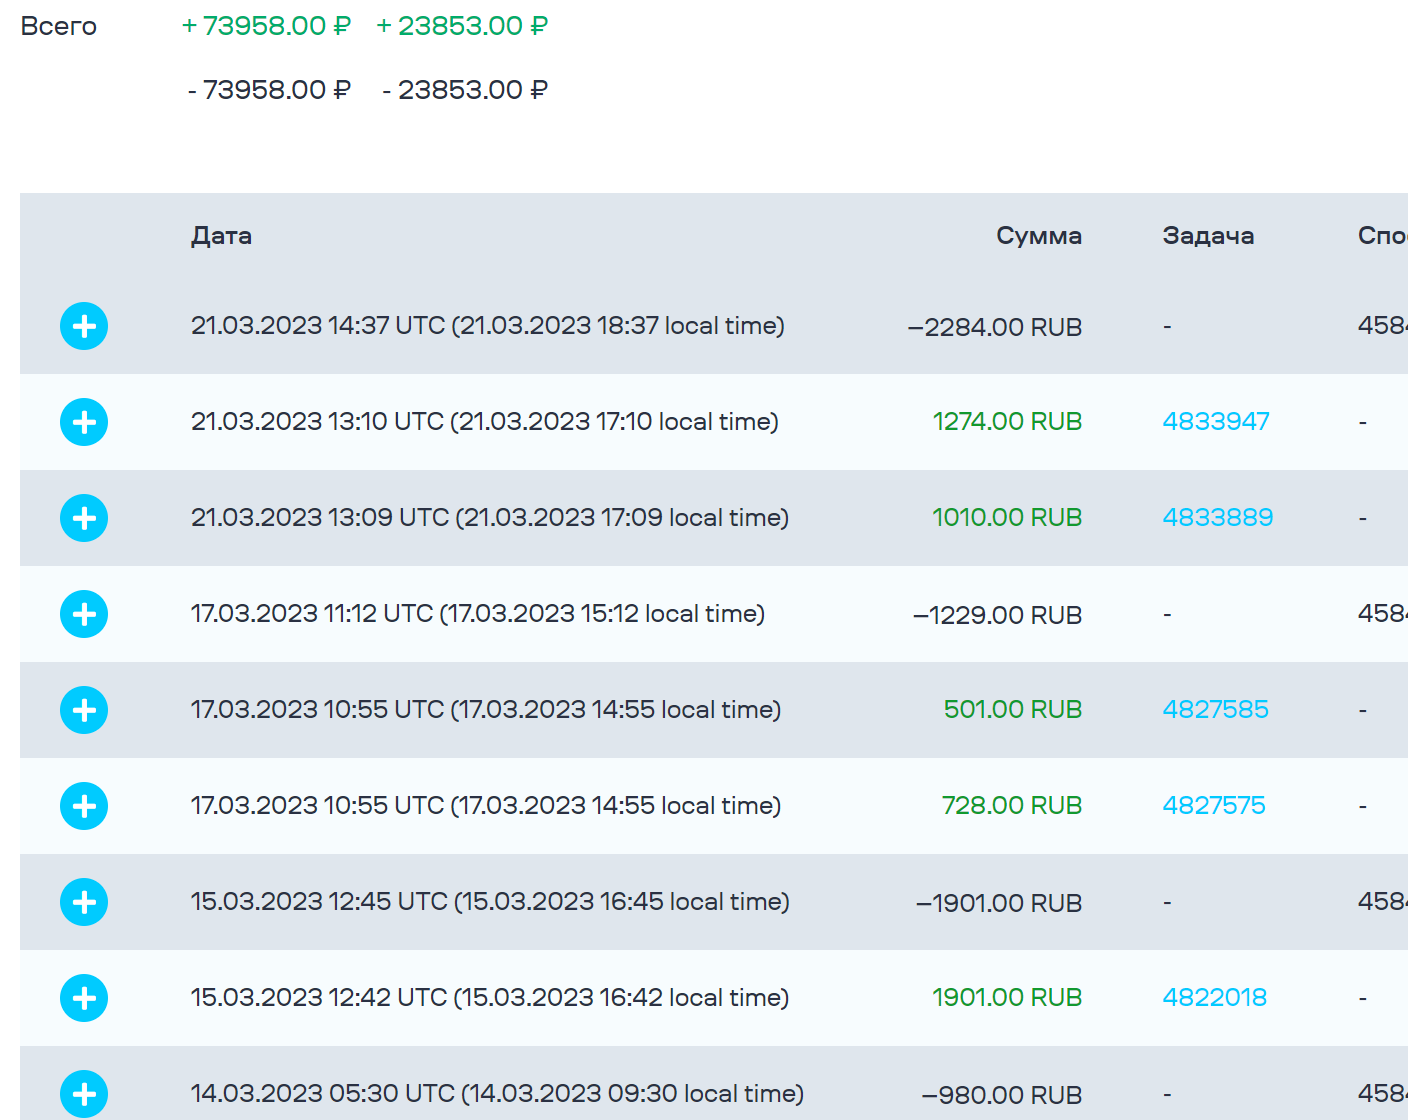Screen dimensions: 1408x1120
Task: Click the date 14.03.2023 05:30 UTC
Action: point(323,1093)
